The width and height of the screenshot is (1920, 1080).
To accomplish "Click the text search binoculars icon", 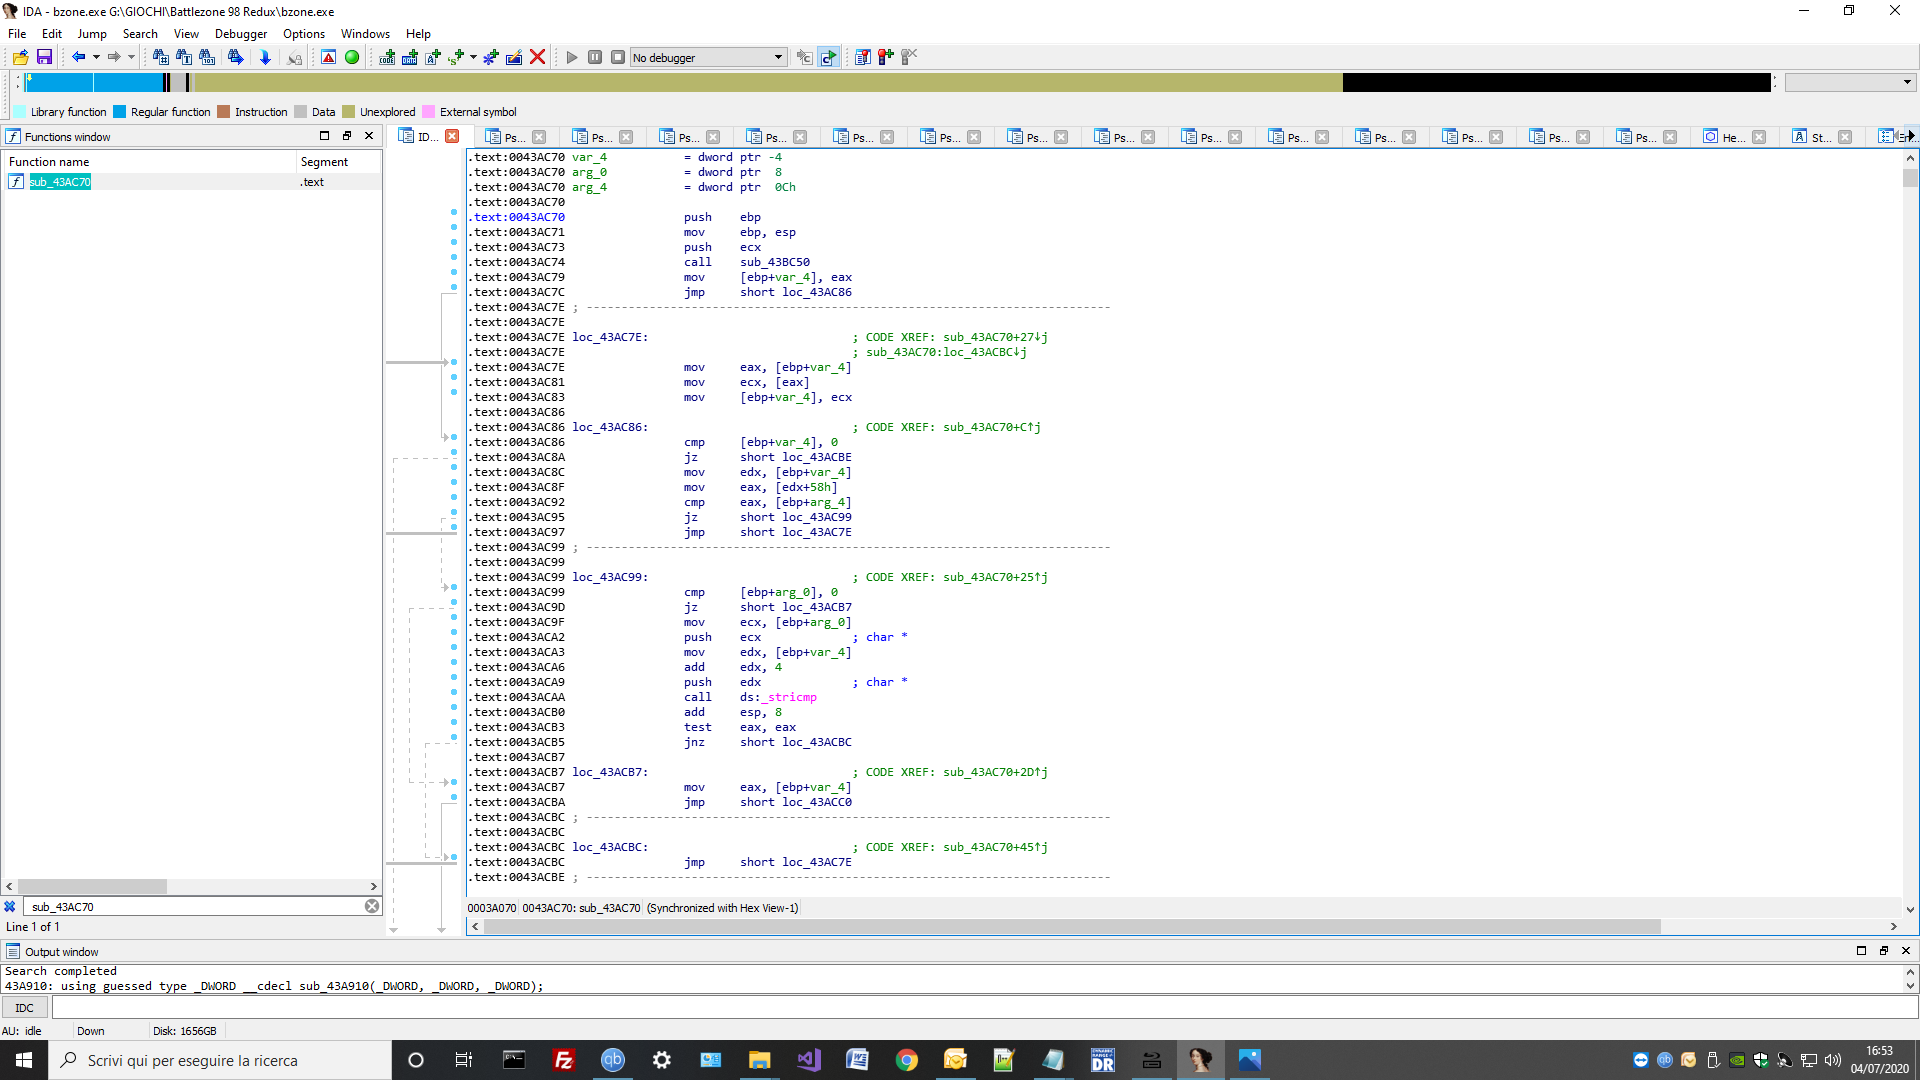I will pyautogui.click(x=184, y=57).
